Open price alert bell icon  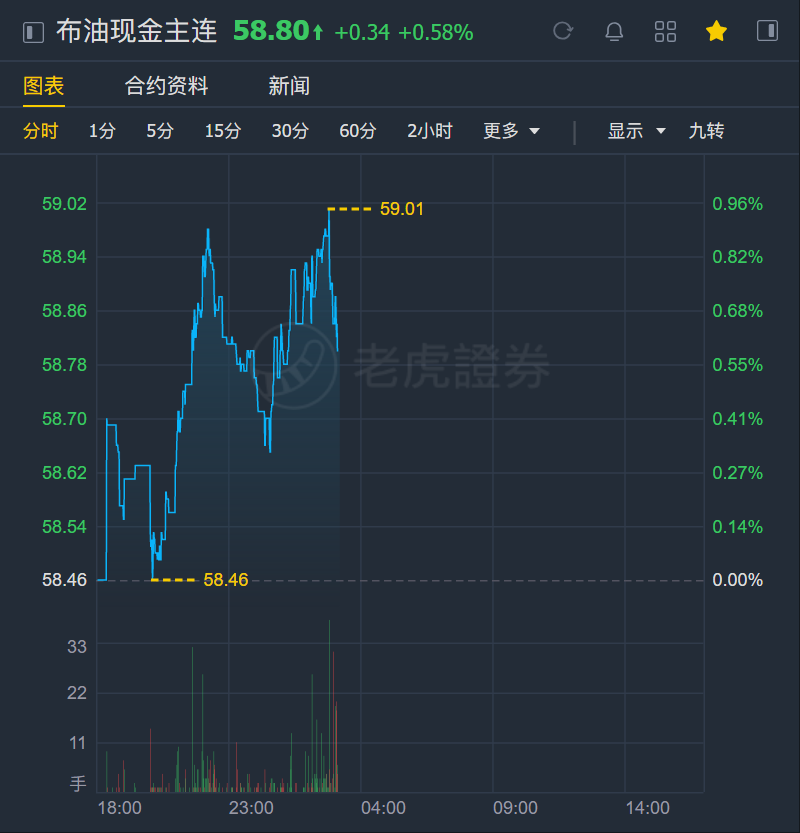click(x=614, y=32)
